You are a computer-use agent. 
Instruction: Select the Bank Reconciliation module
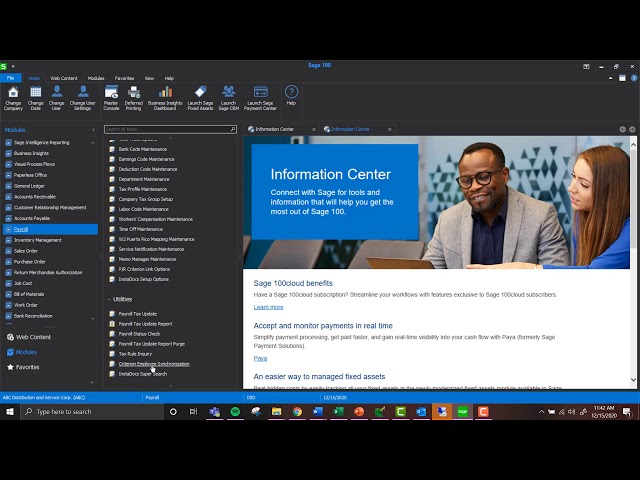[x=33, y=316]
